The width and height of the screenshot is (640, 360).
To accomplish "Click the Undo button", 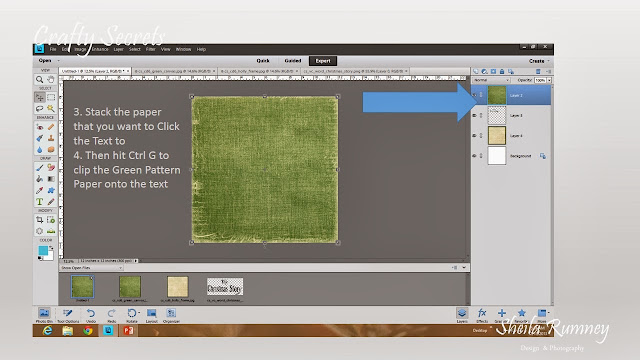I will click(x=91, y=315).
